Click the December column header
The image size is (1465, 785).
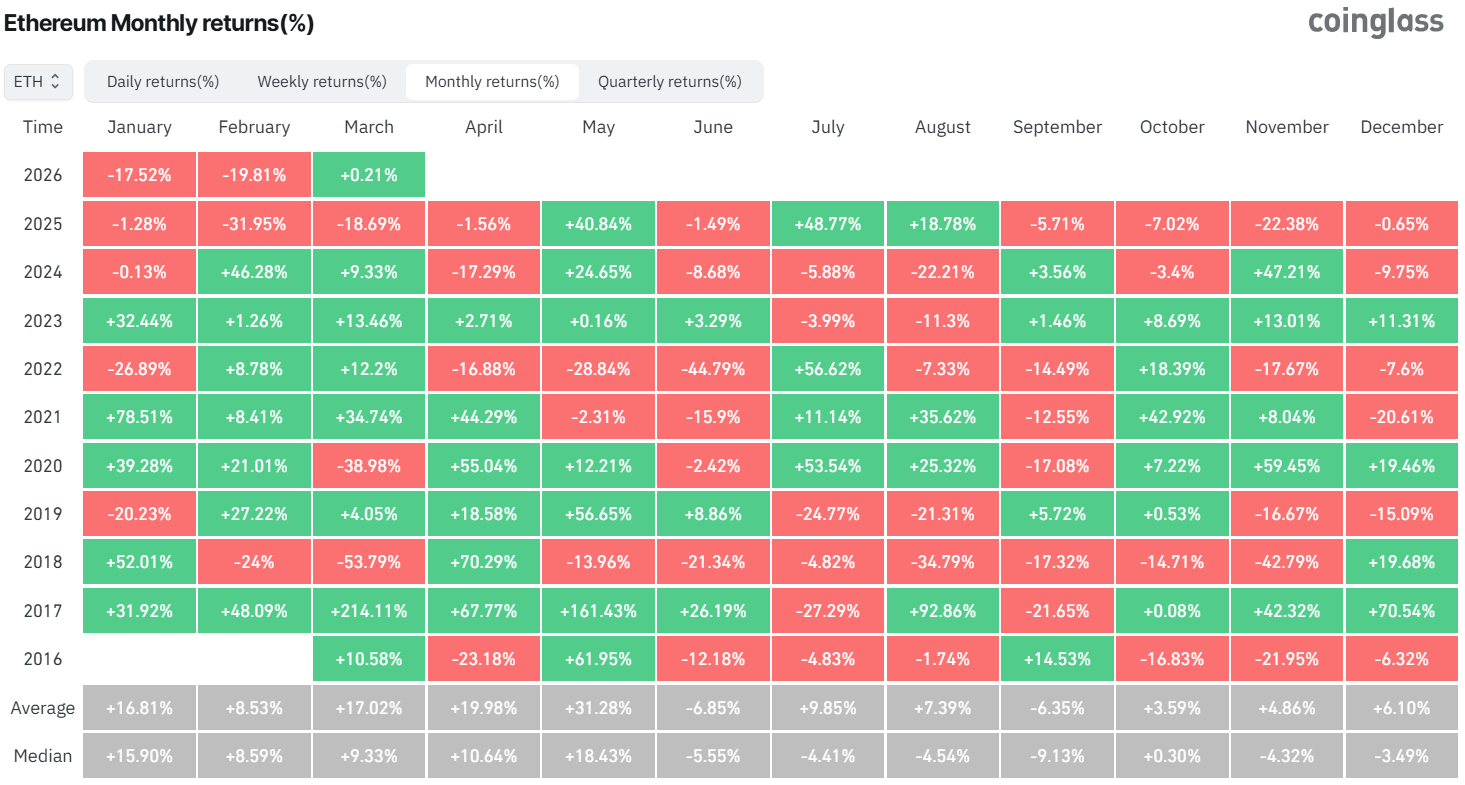point(1402,127)
